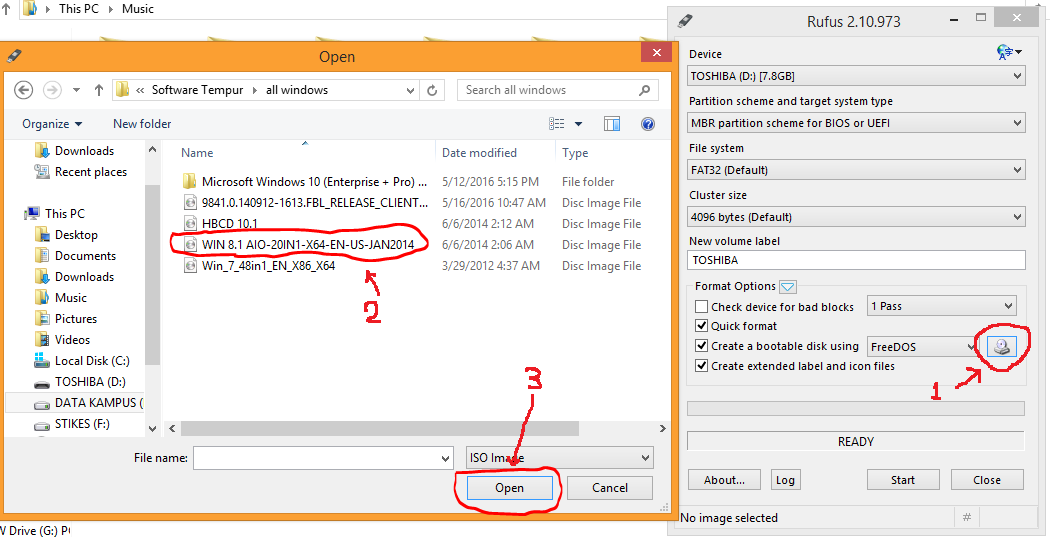The width and height of the screenshot is (1050, 537).
Task: Open the File name history dropdown arrow
Action: [x=445, y=459]
